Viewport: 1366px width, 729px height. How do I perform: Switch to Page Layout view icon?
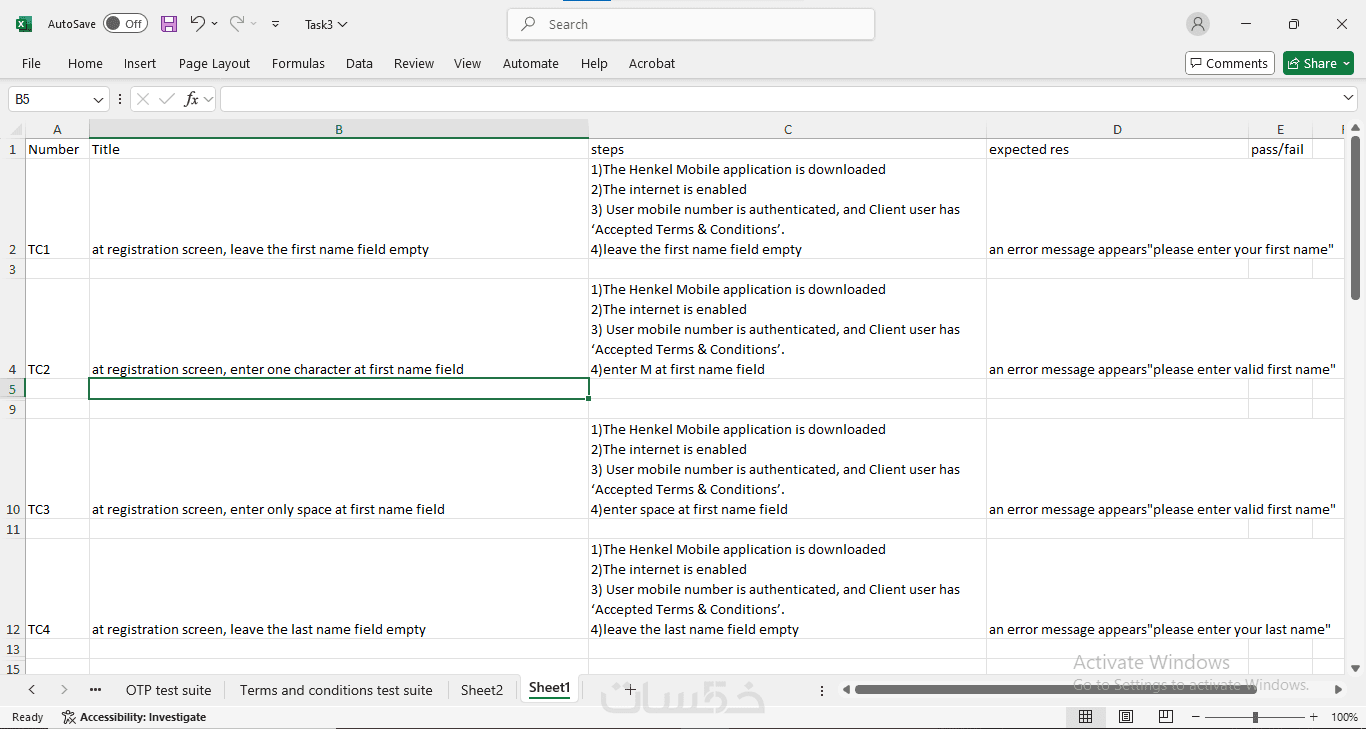click(1126, 717)
